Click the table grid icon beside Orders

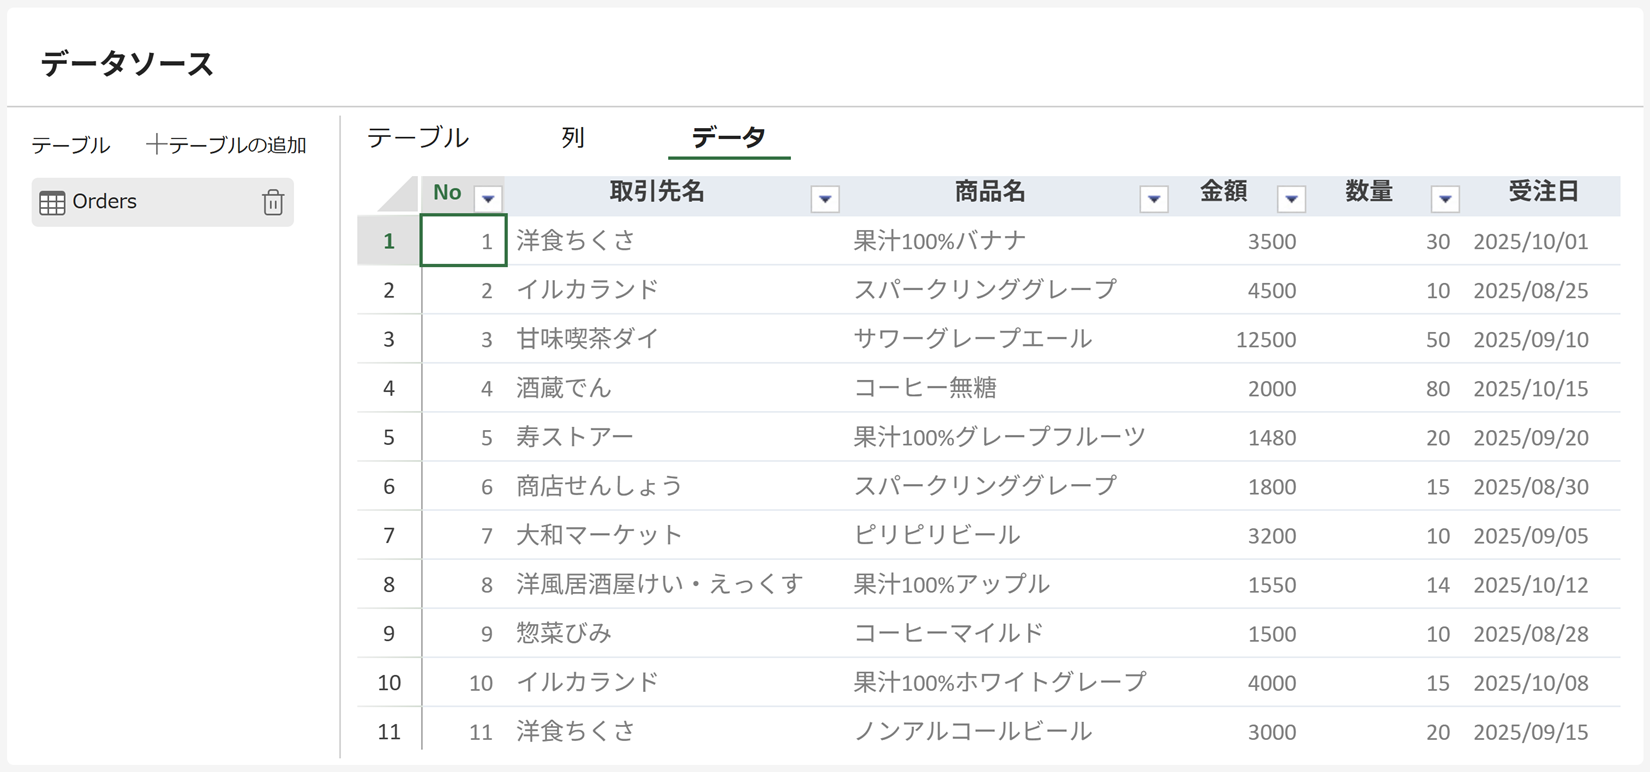pyautogui.click(x=52, y=203)
